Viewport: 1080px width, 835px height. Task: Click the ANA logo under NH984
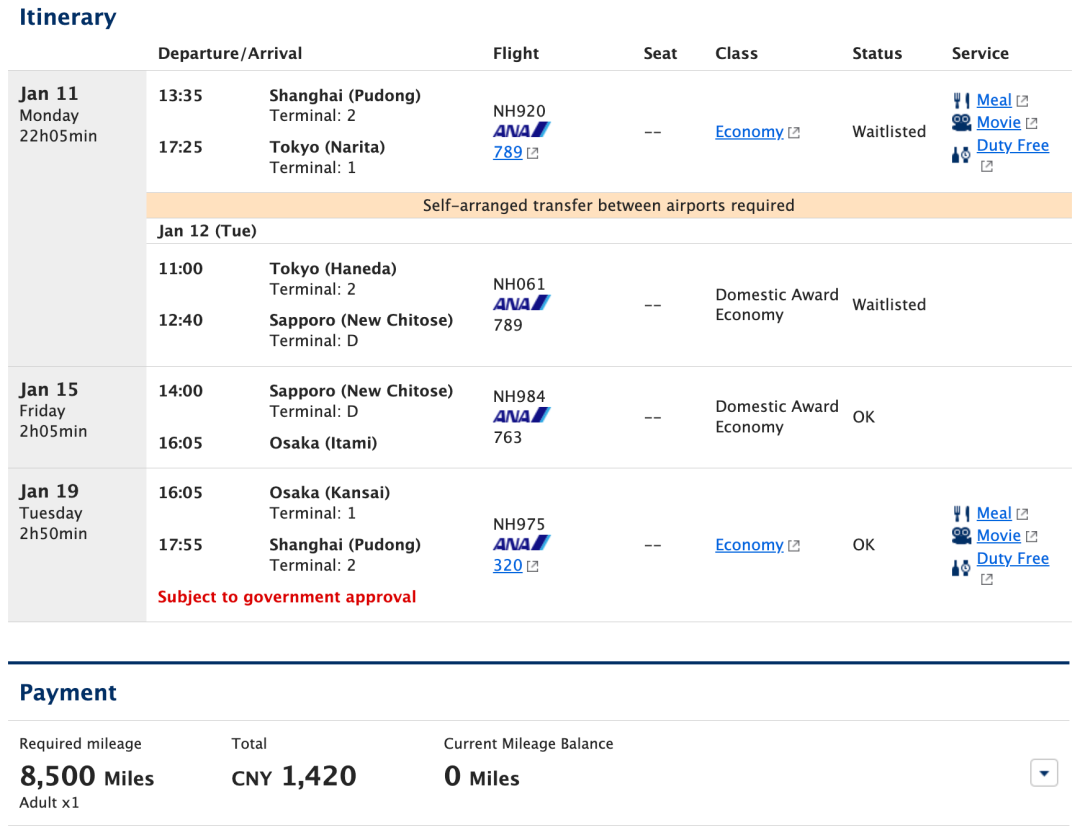tap(521, 415)
